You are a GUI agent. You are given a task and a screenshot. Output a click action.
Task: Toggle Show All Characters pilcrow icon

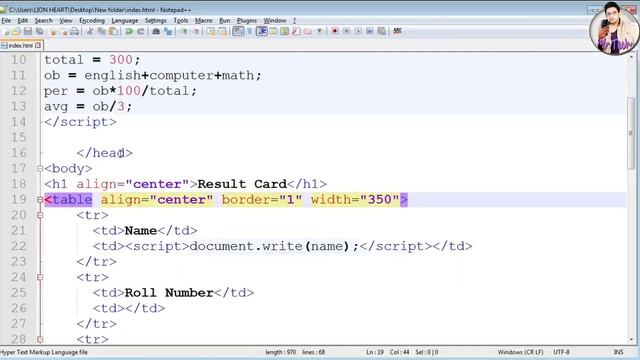250,31
